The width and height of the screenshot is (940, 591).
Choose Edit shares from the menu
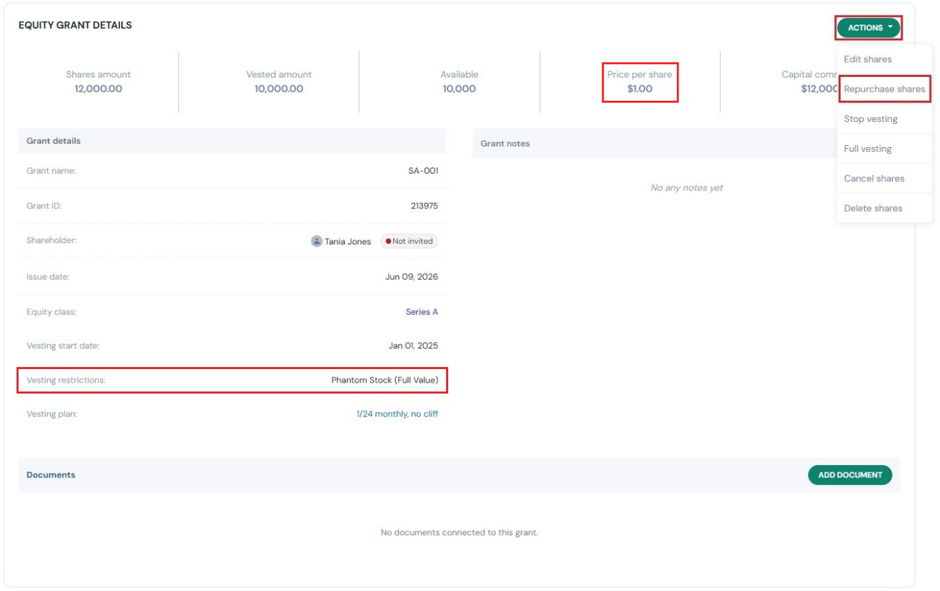point(867,59)
